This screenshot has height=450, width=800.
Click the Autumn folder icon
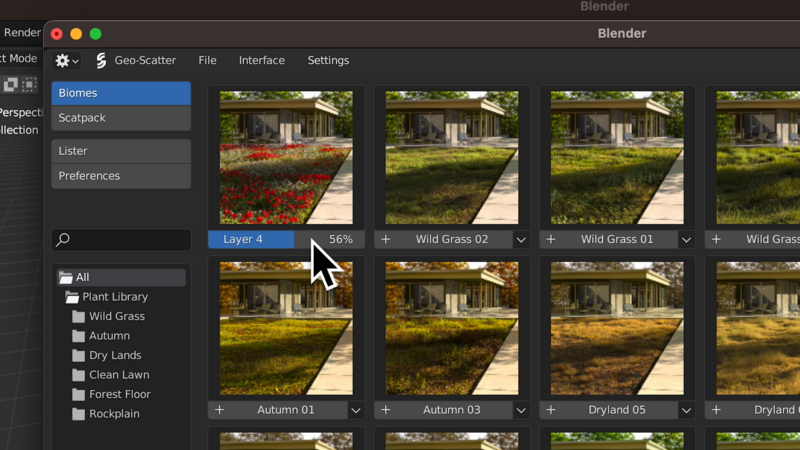(78, 336)
